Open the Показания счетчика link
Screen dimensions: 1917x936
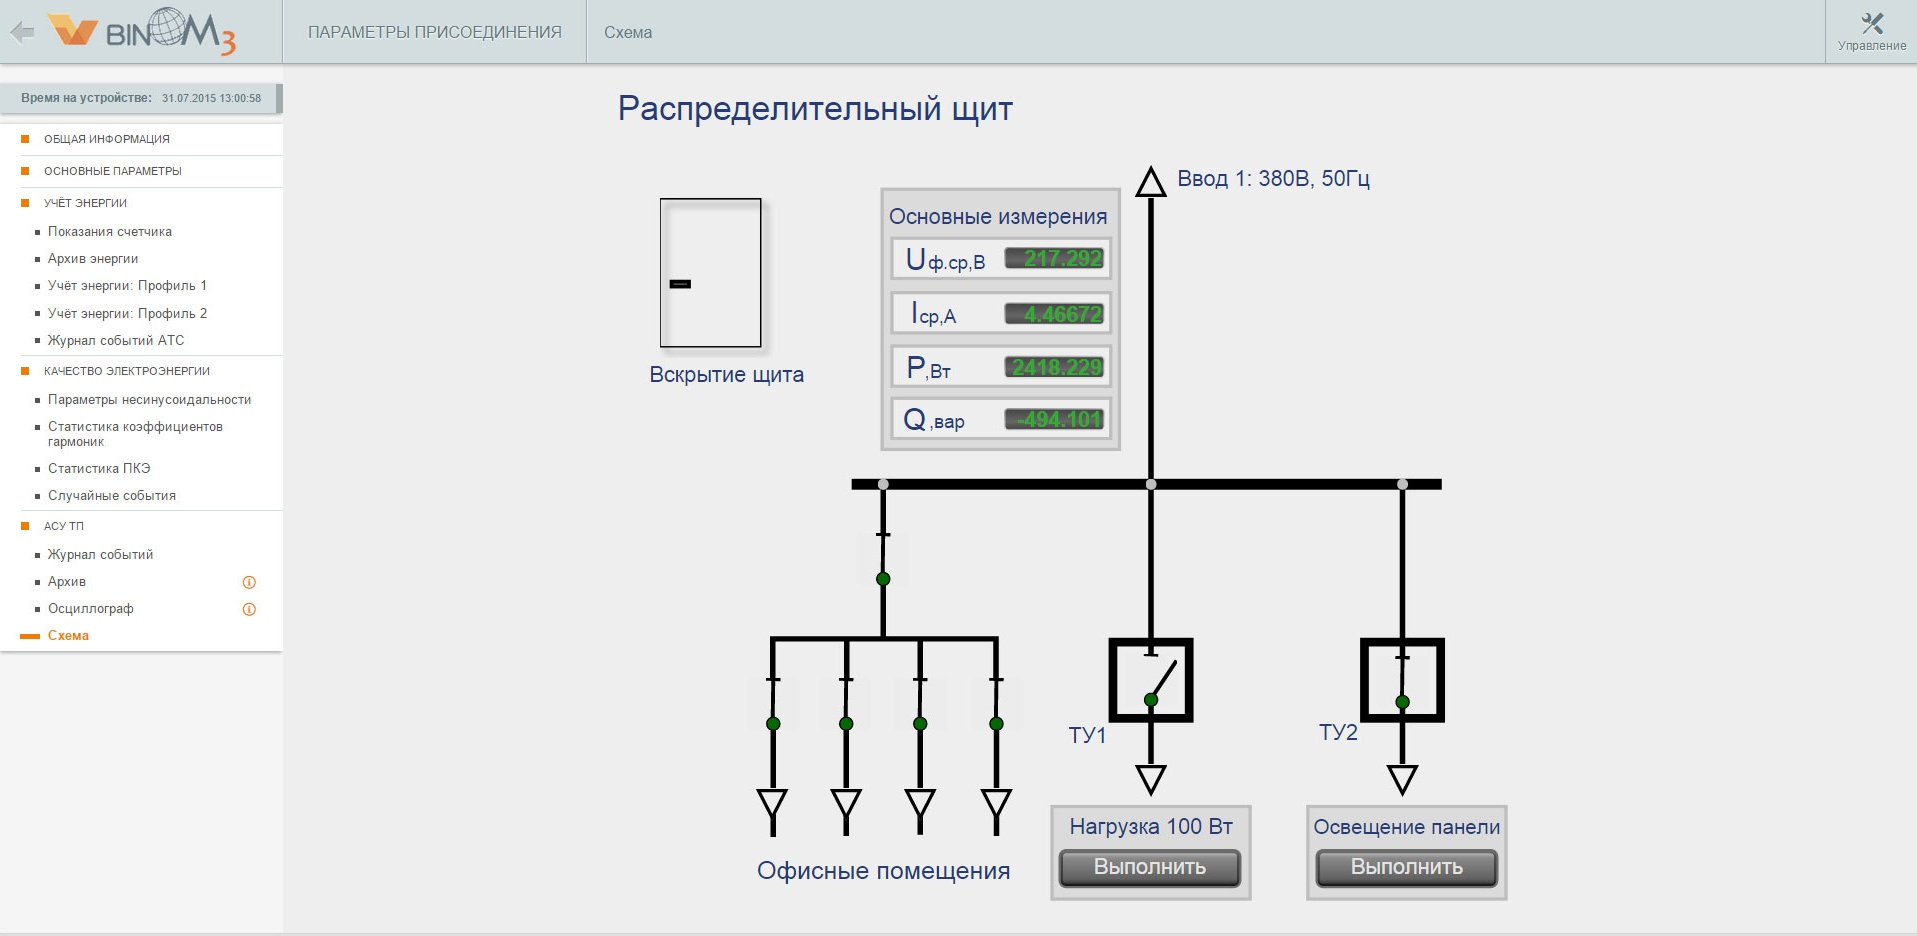click(x=110, y=231)
